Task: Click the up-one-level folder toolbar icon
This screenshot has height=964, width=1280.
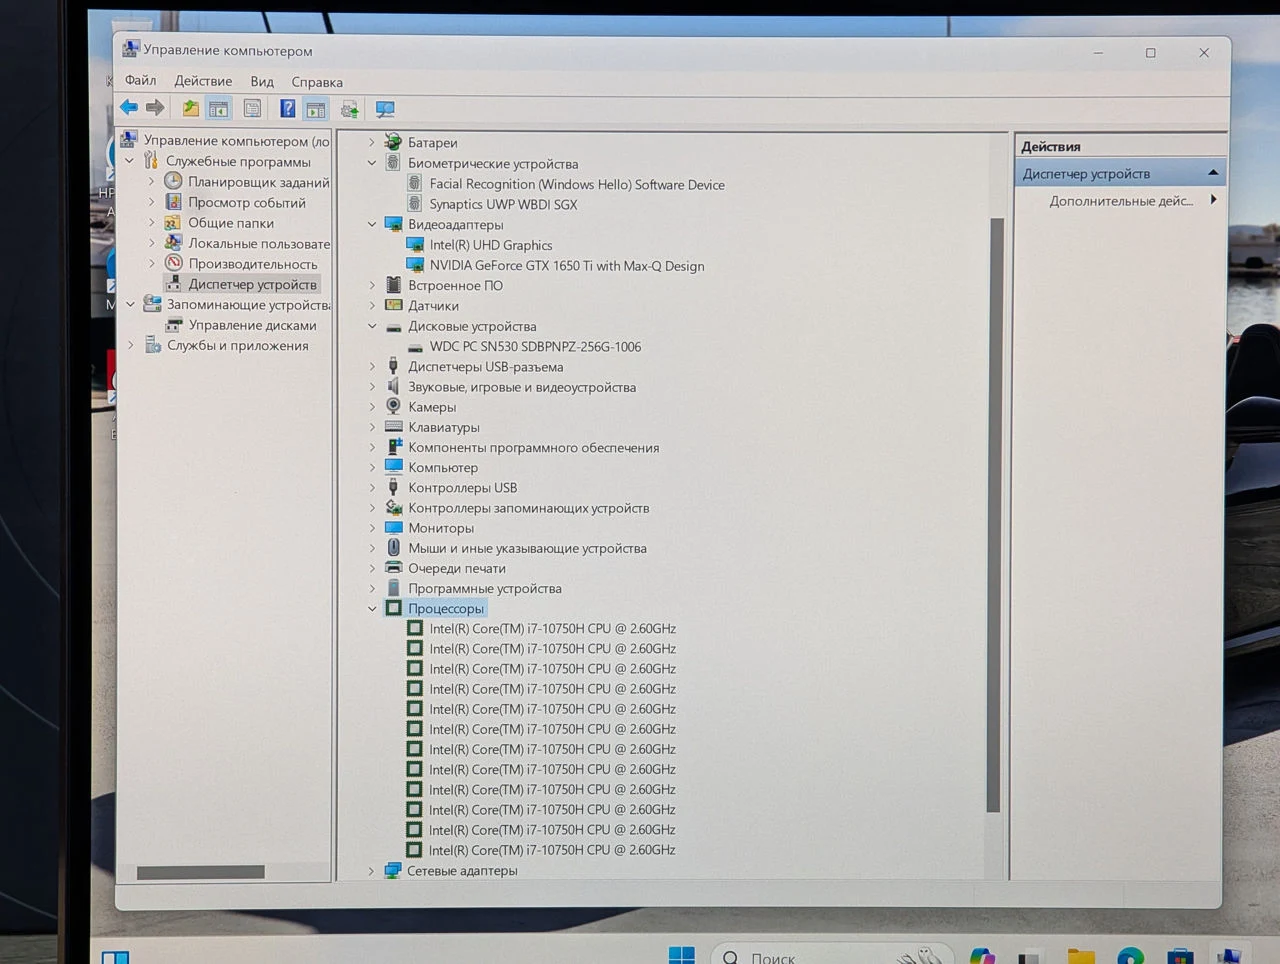Action: tap(190, 108)
